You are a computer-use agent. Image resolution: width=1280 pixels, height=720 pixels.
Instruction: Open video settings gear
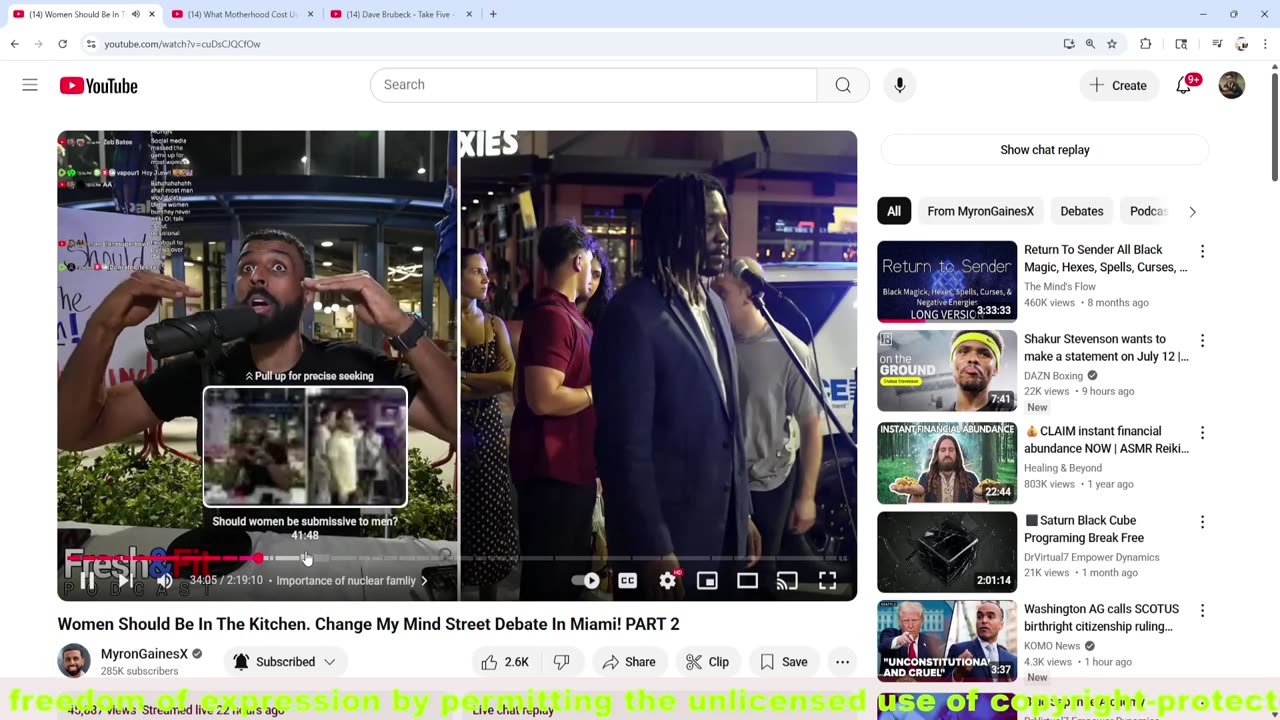(x=668, y=580)
